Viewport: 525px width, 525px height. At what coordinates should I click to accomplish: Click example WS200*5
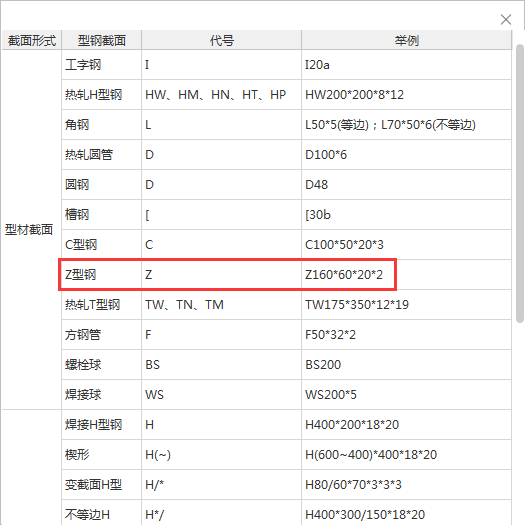331,394
